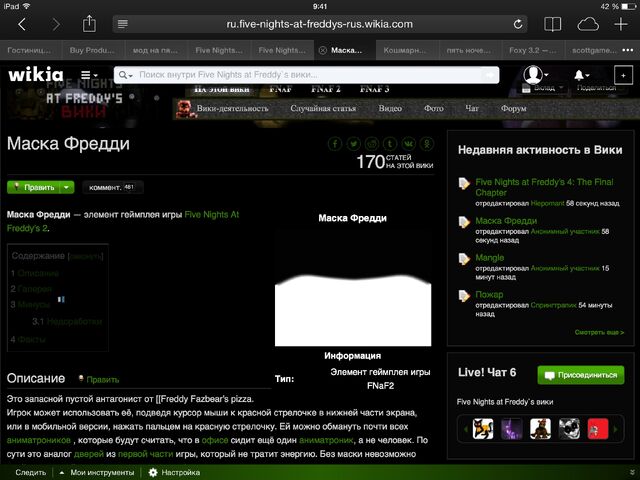This screenshot has width=640, height=480.
Task: Share article on Tumblr icon
Action: click(x=390, y=144)
